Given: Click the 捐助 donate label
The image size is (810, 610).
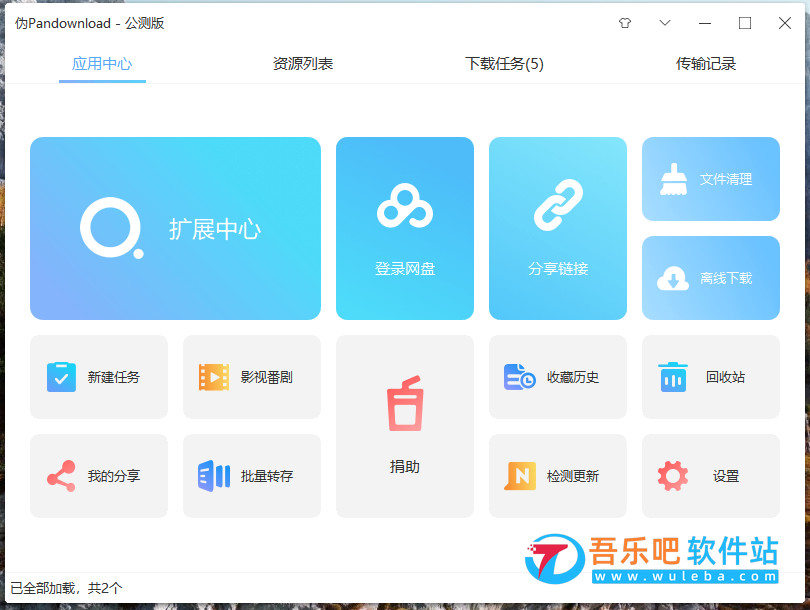Looking at the screenshot, I should [x=405, y=466].
